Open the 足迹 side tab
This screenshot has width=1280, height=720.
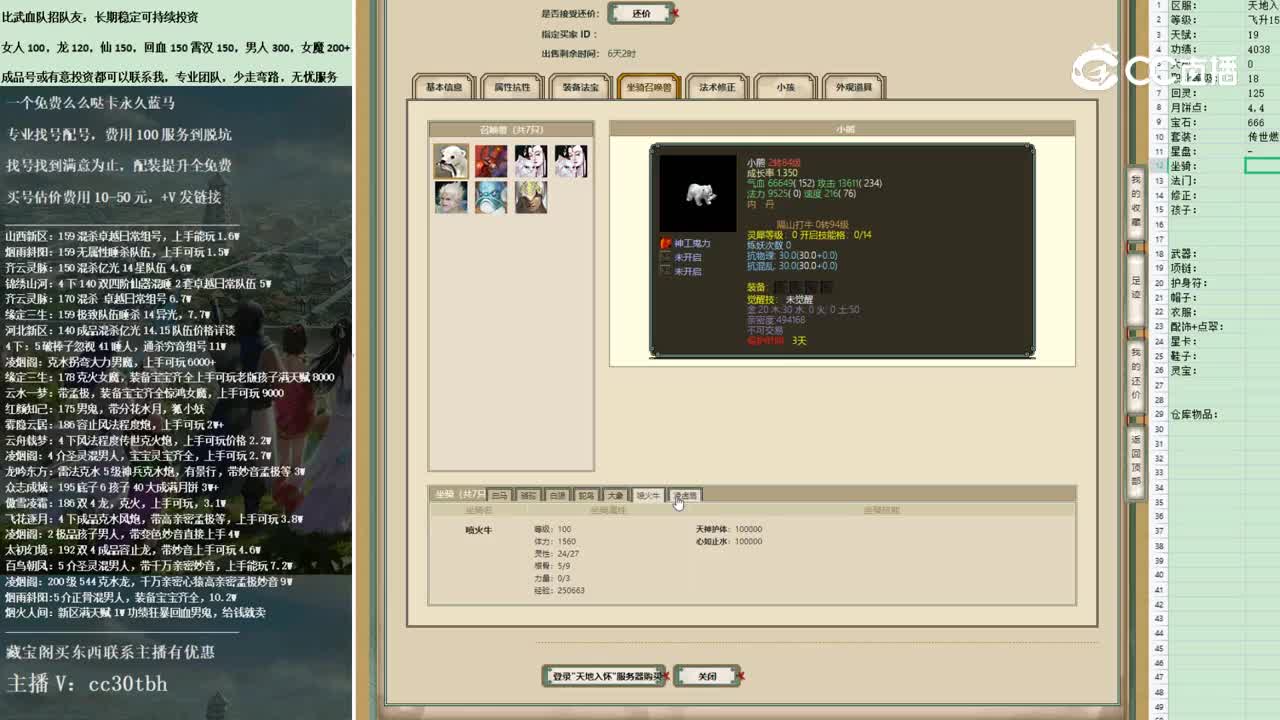click(1135, 288)
